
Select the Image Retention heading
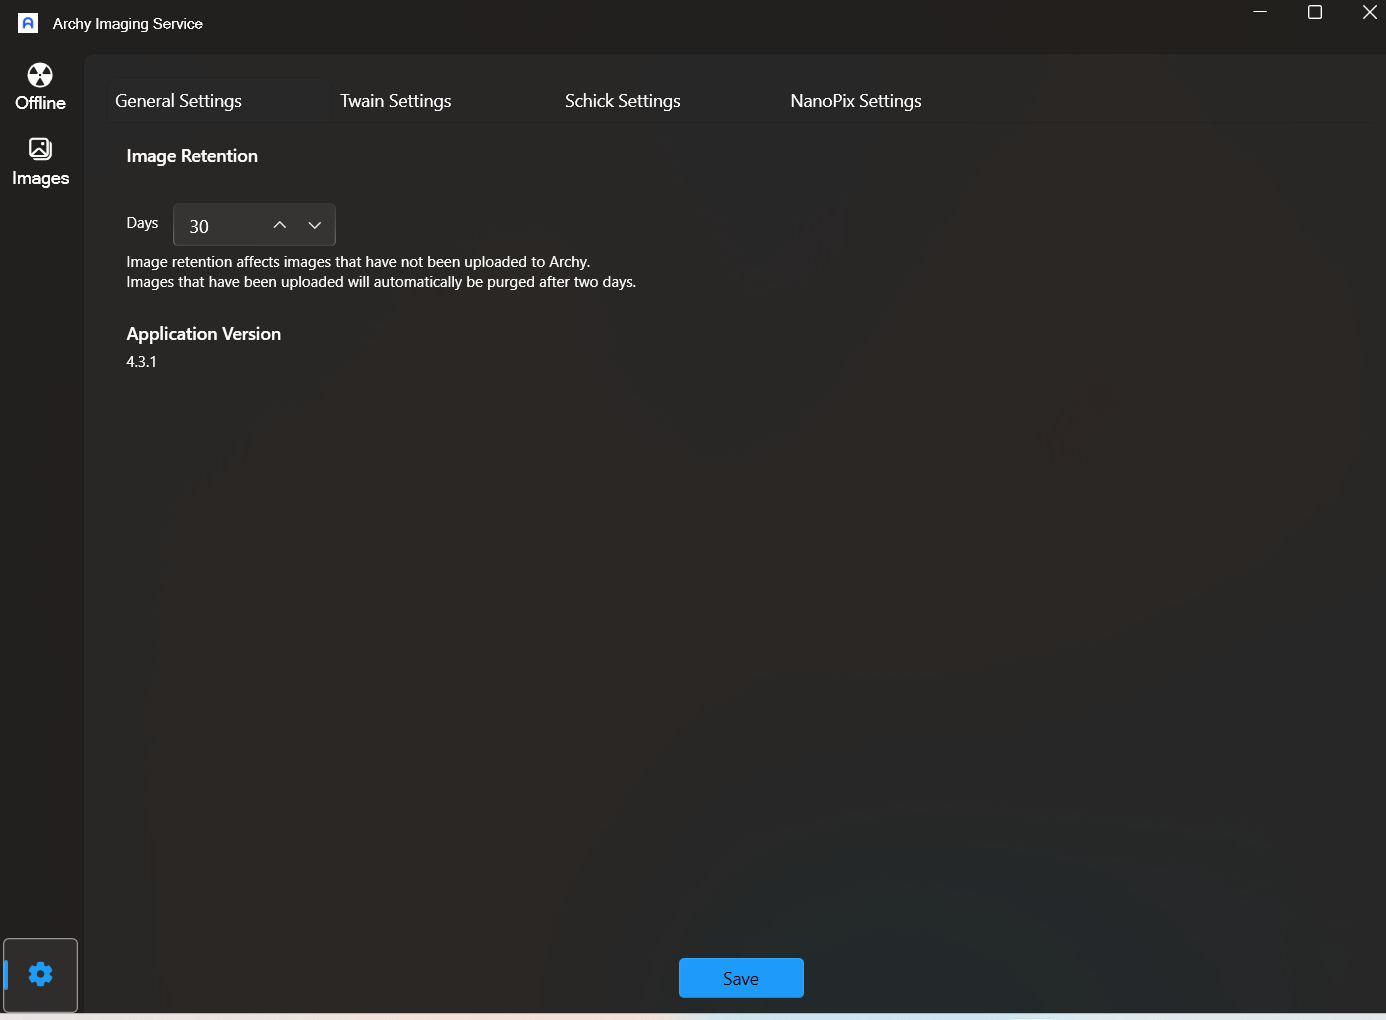(192, 156)
